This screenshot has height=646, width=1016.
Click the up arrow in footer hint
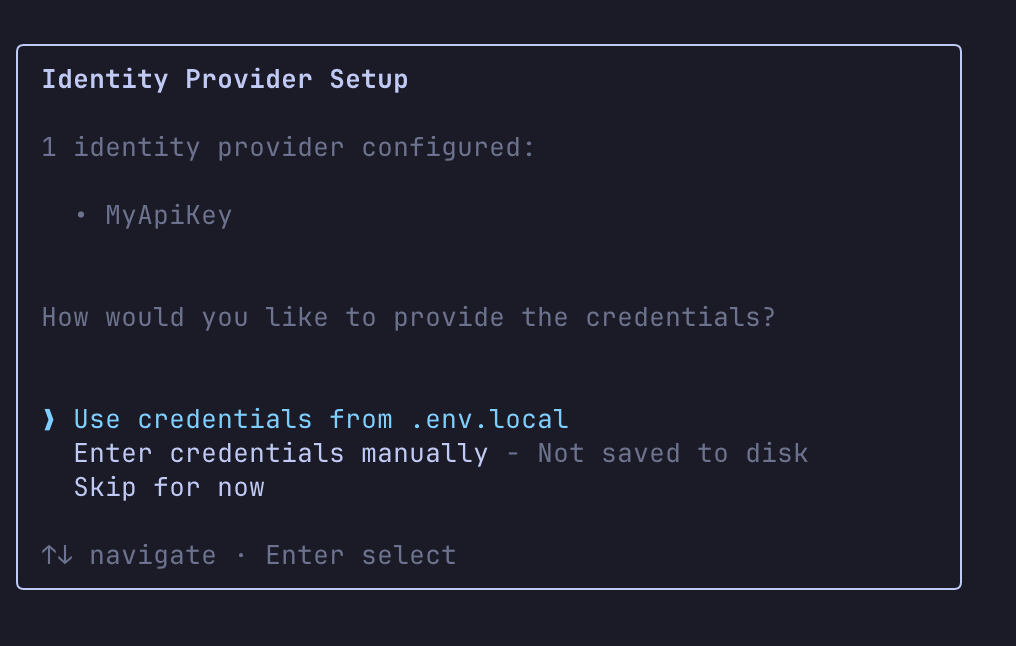[x=48, y=555]
